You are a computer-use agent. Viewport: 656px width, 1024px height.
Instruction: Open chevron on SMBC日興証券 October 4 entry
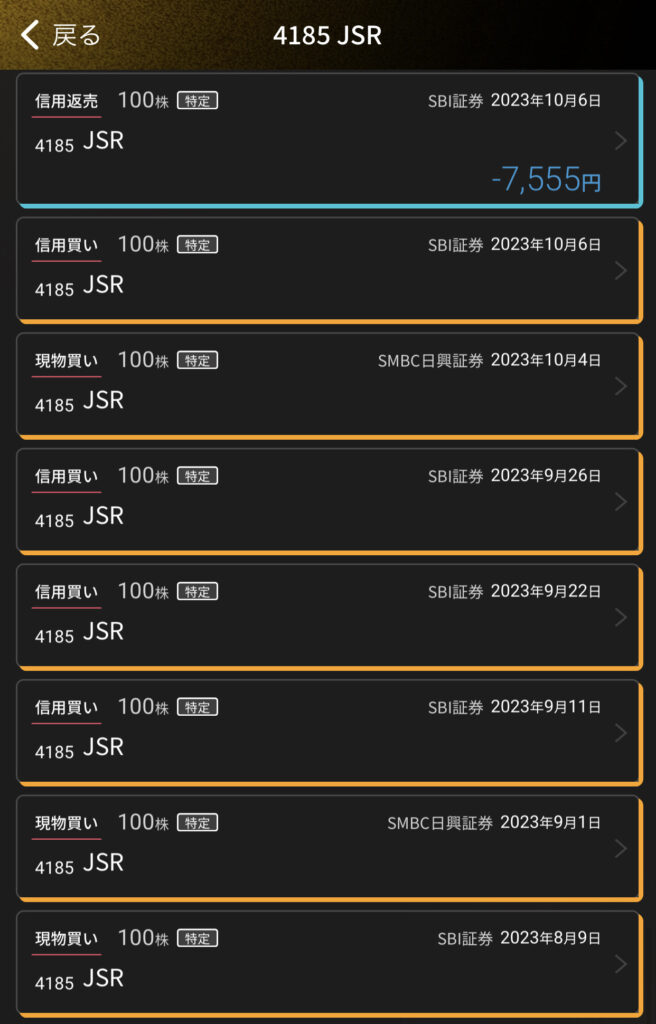coord(620,386)
